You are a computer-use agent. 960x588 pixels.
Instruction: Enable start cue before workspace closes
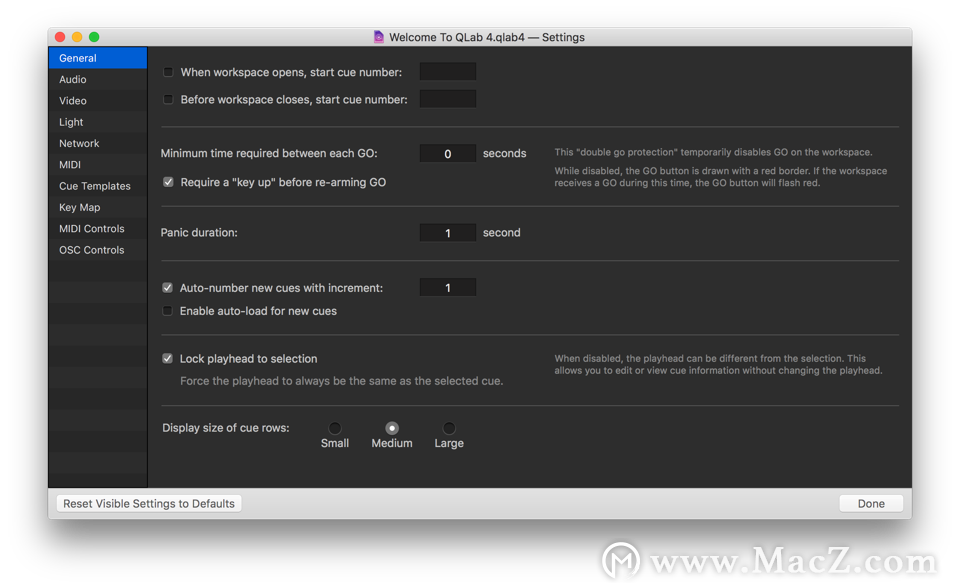(x=168, y=99)
